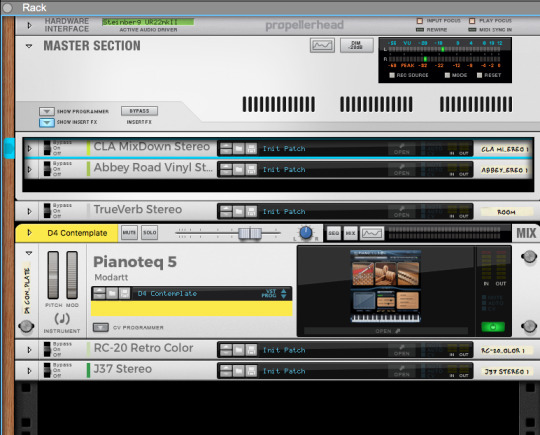Expand the RC-20 Retro Color device
540x435 pixels.
click(x=30, y=350)
